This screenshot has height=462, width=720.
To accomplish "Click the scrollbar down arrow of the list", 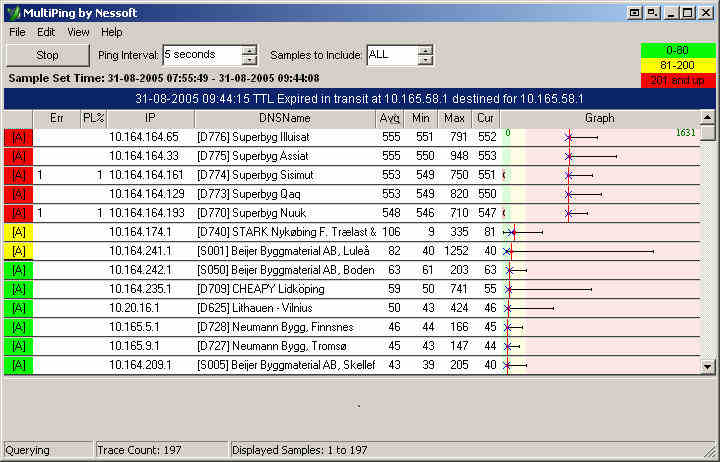I will (x=708, y=366).
